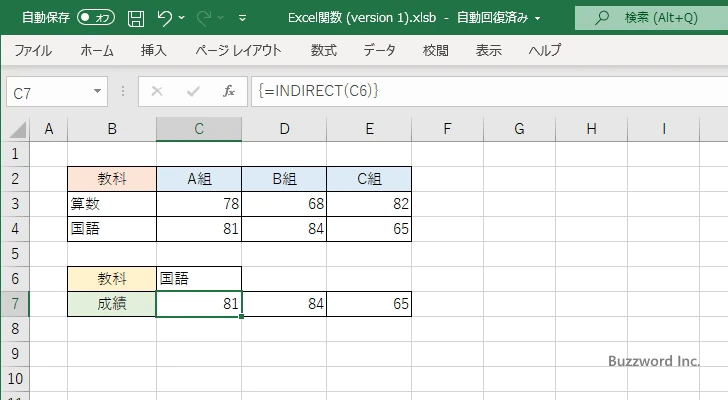
Task: Select row 7 header
Action: (x=15, y=304)
